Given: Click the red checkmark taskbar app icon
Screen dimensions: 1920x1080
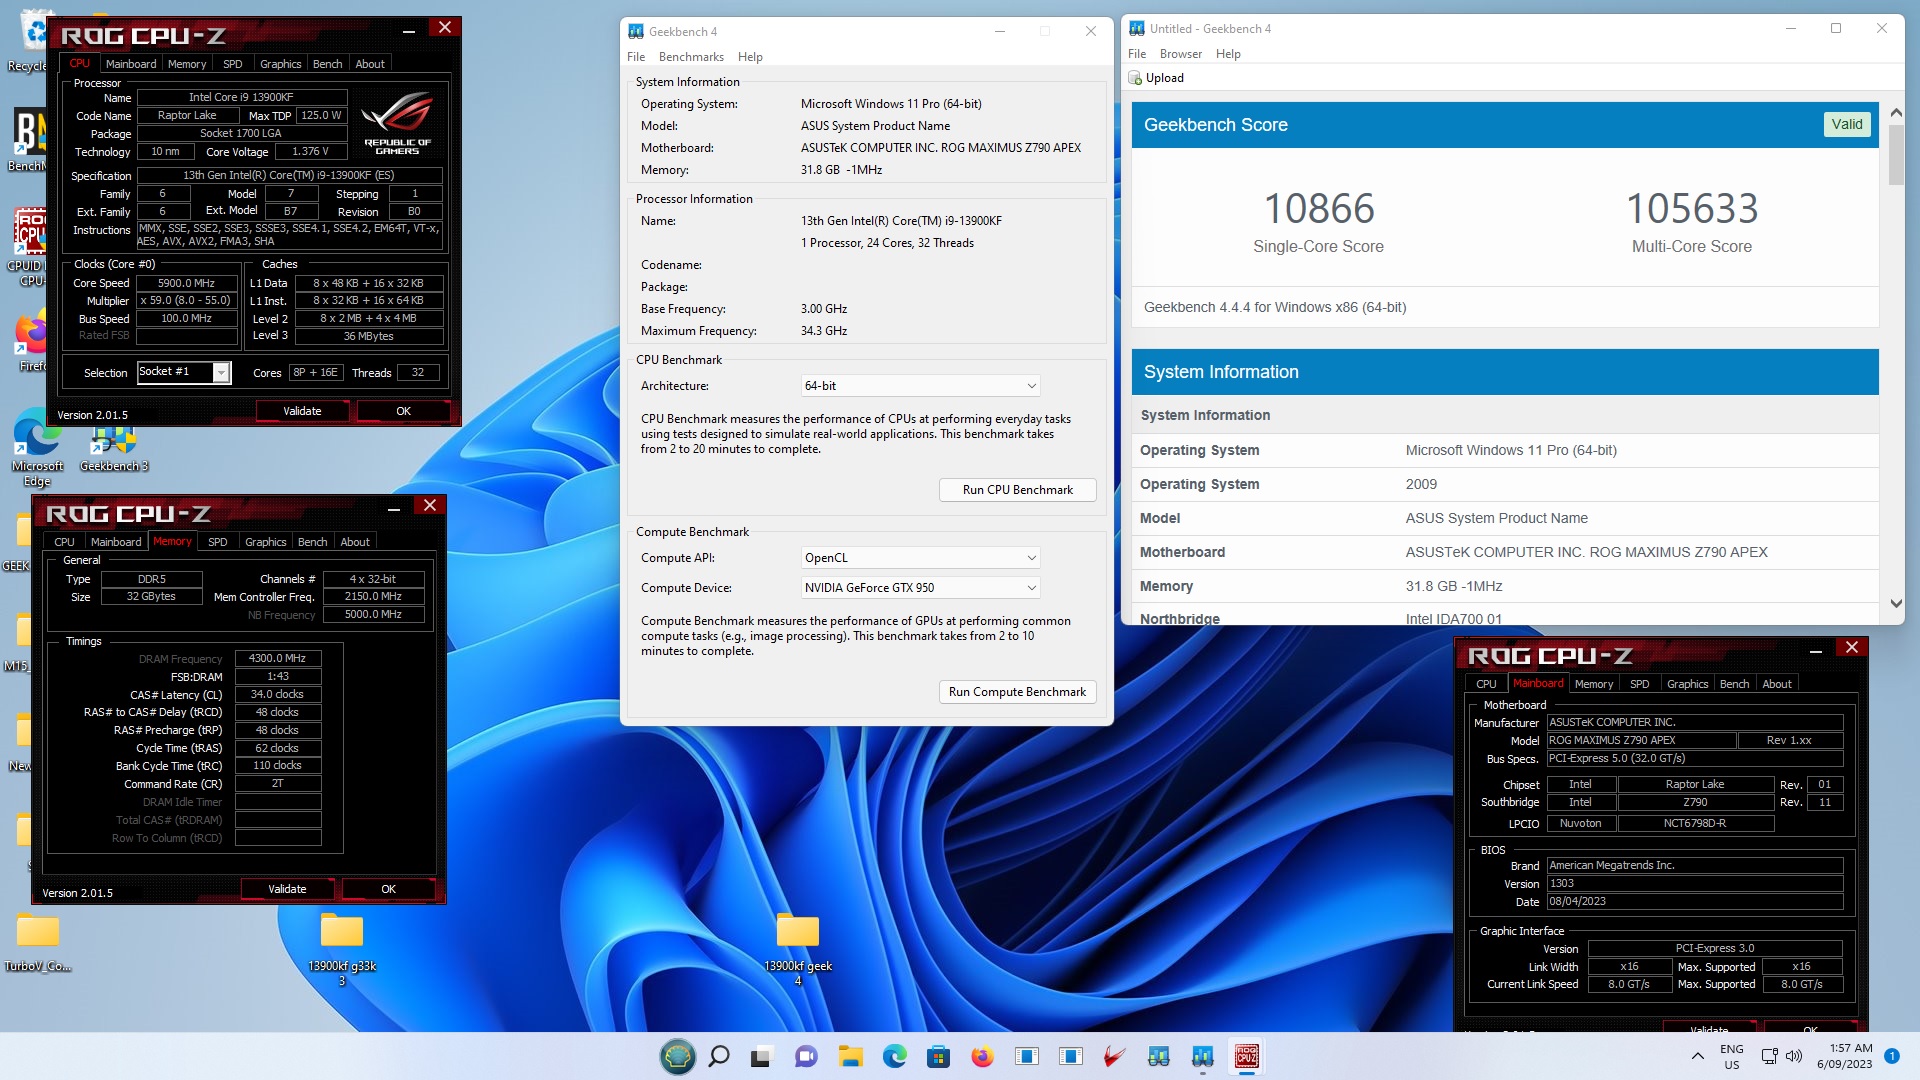Looking at the screenshot, I should (x=1114, y=1056).
